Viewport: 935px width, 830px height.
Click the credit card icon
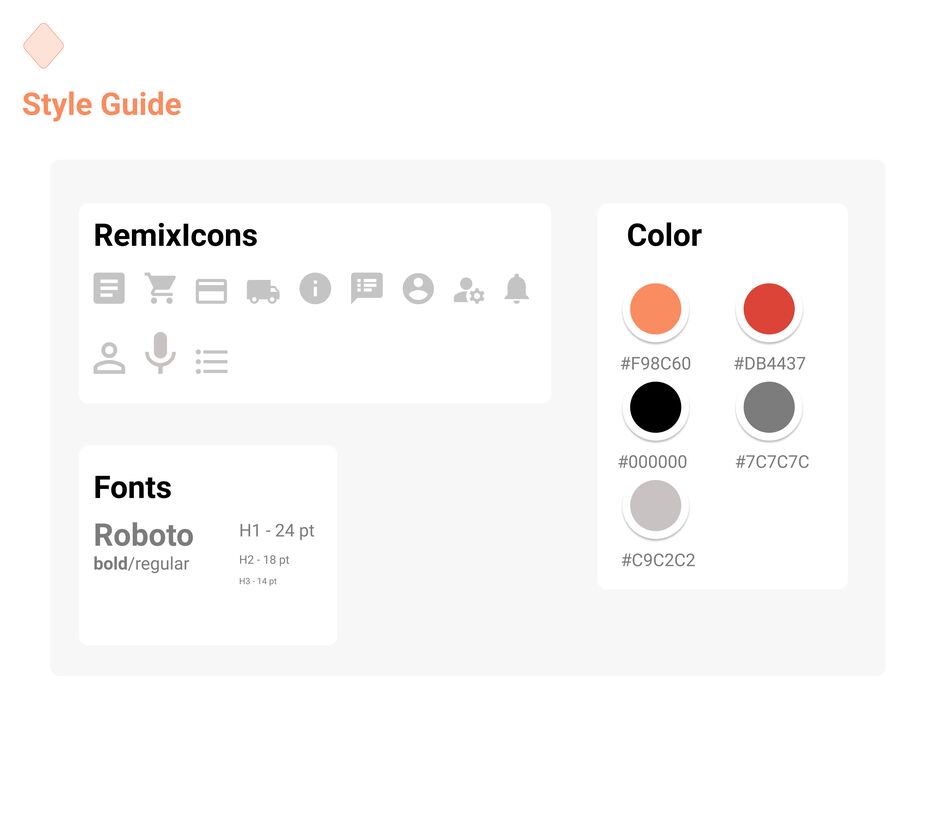pyautogui.click(x=211, y=292)
